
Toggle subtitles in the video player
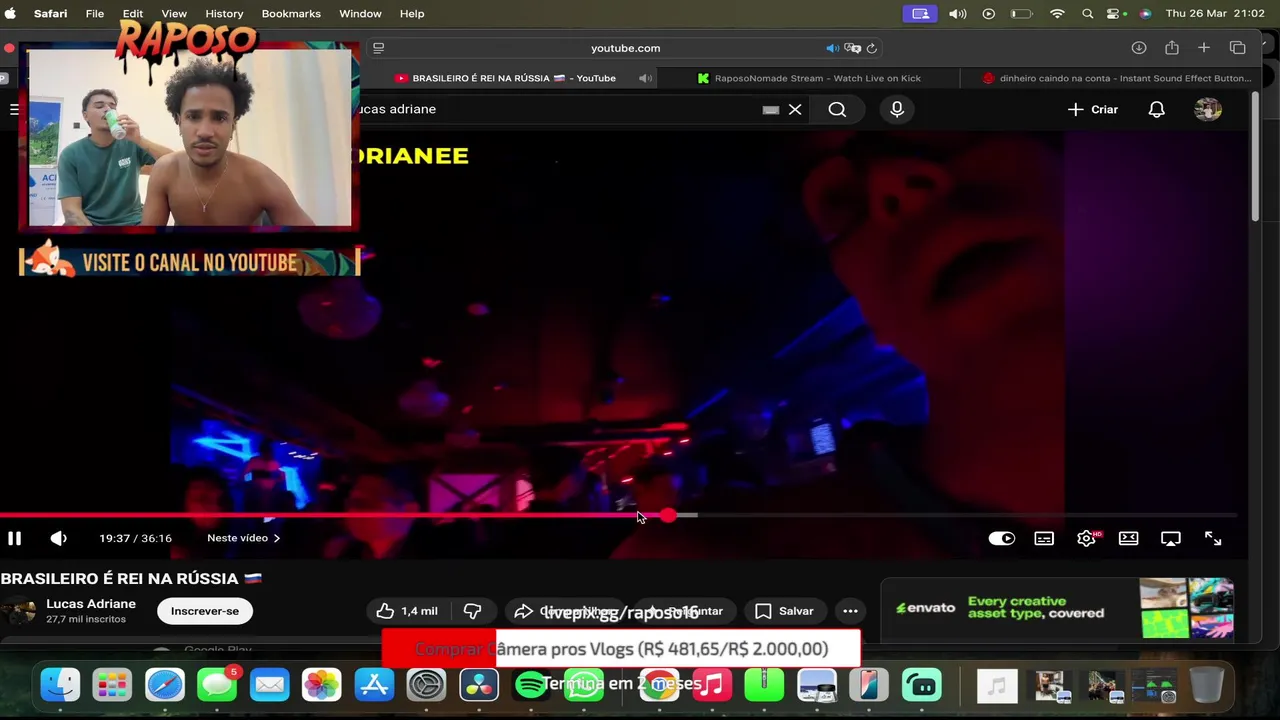click(1044, 538)
